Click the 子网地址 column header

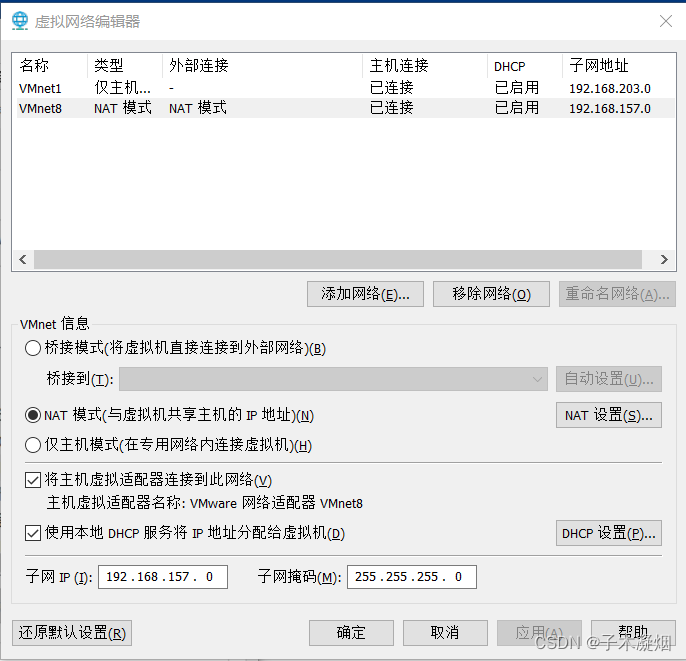point(618,66)
